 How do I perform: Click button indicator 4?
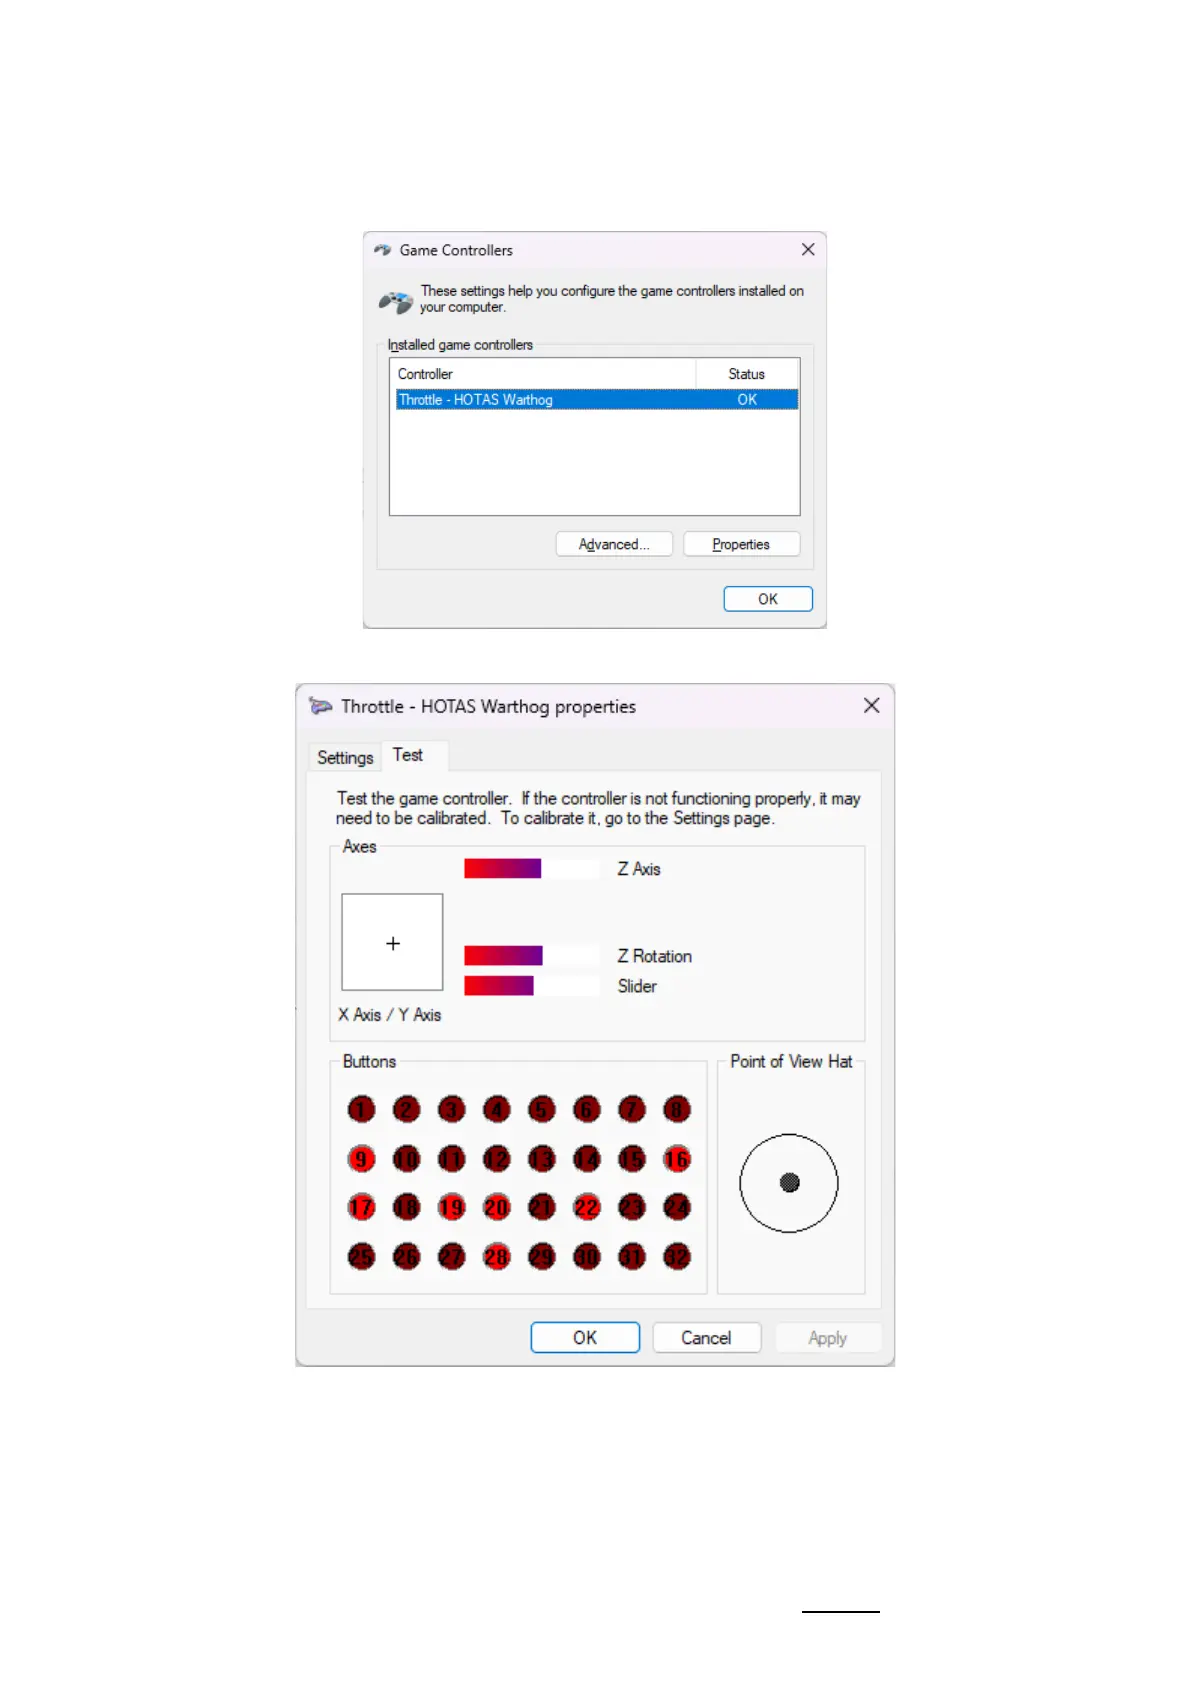point(496,1109)
